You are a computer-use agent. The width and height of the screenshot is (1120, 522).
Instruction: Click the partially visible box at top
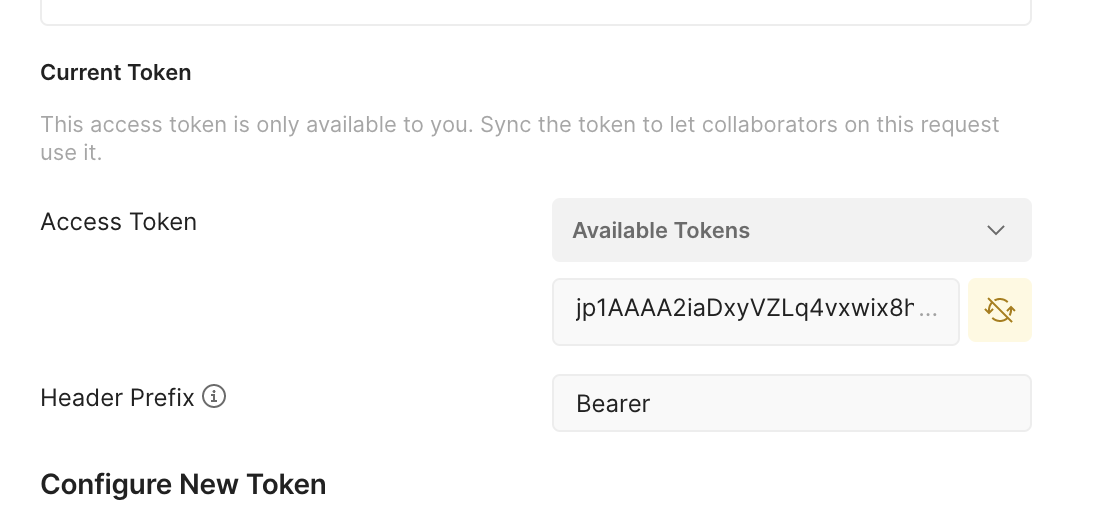[x=535, y=12]
